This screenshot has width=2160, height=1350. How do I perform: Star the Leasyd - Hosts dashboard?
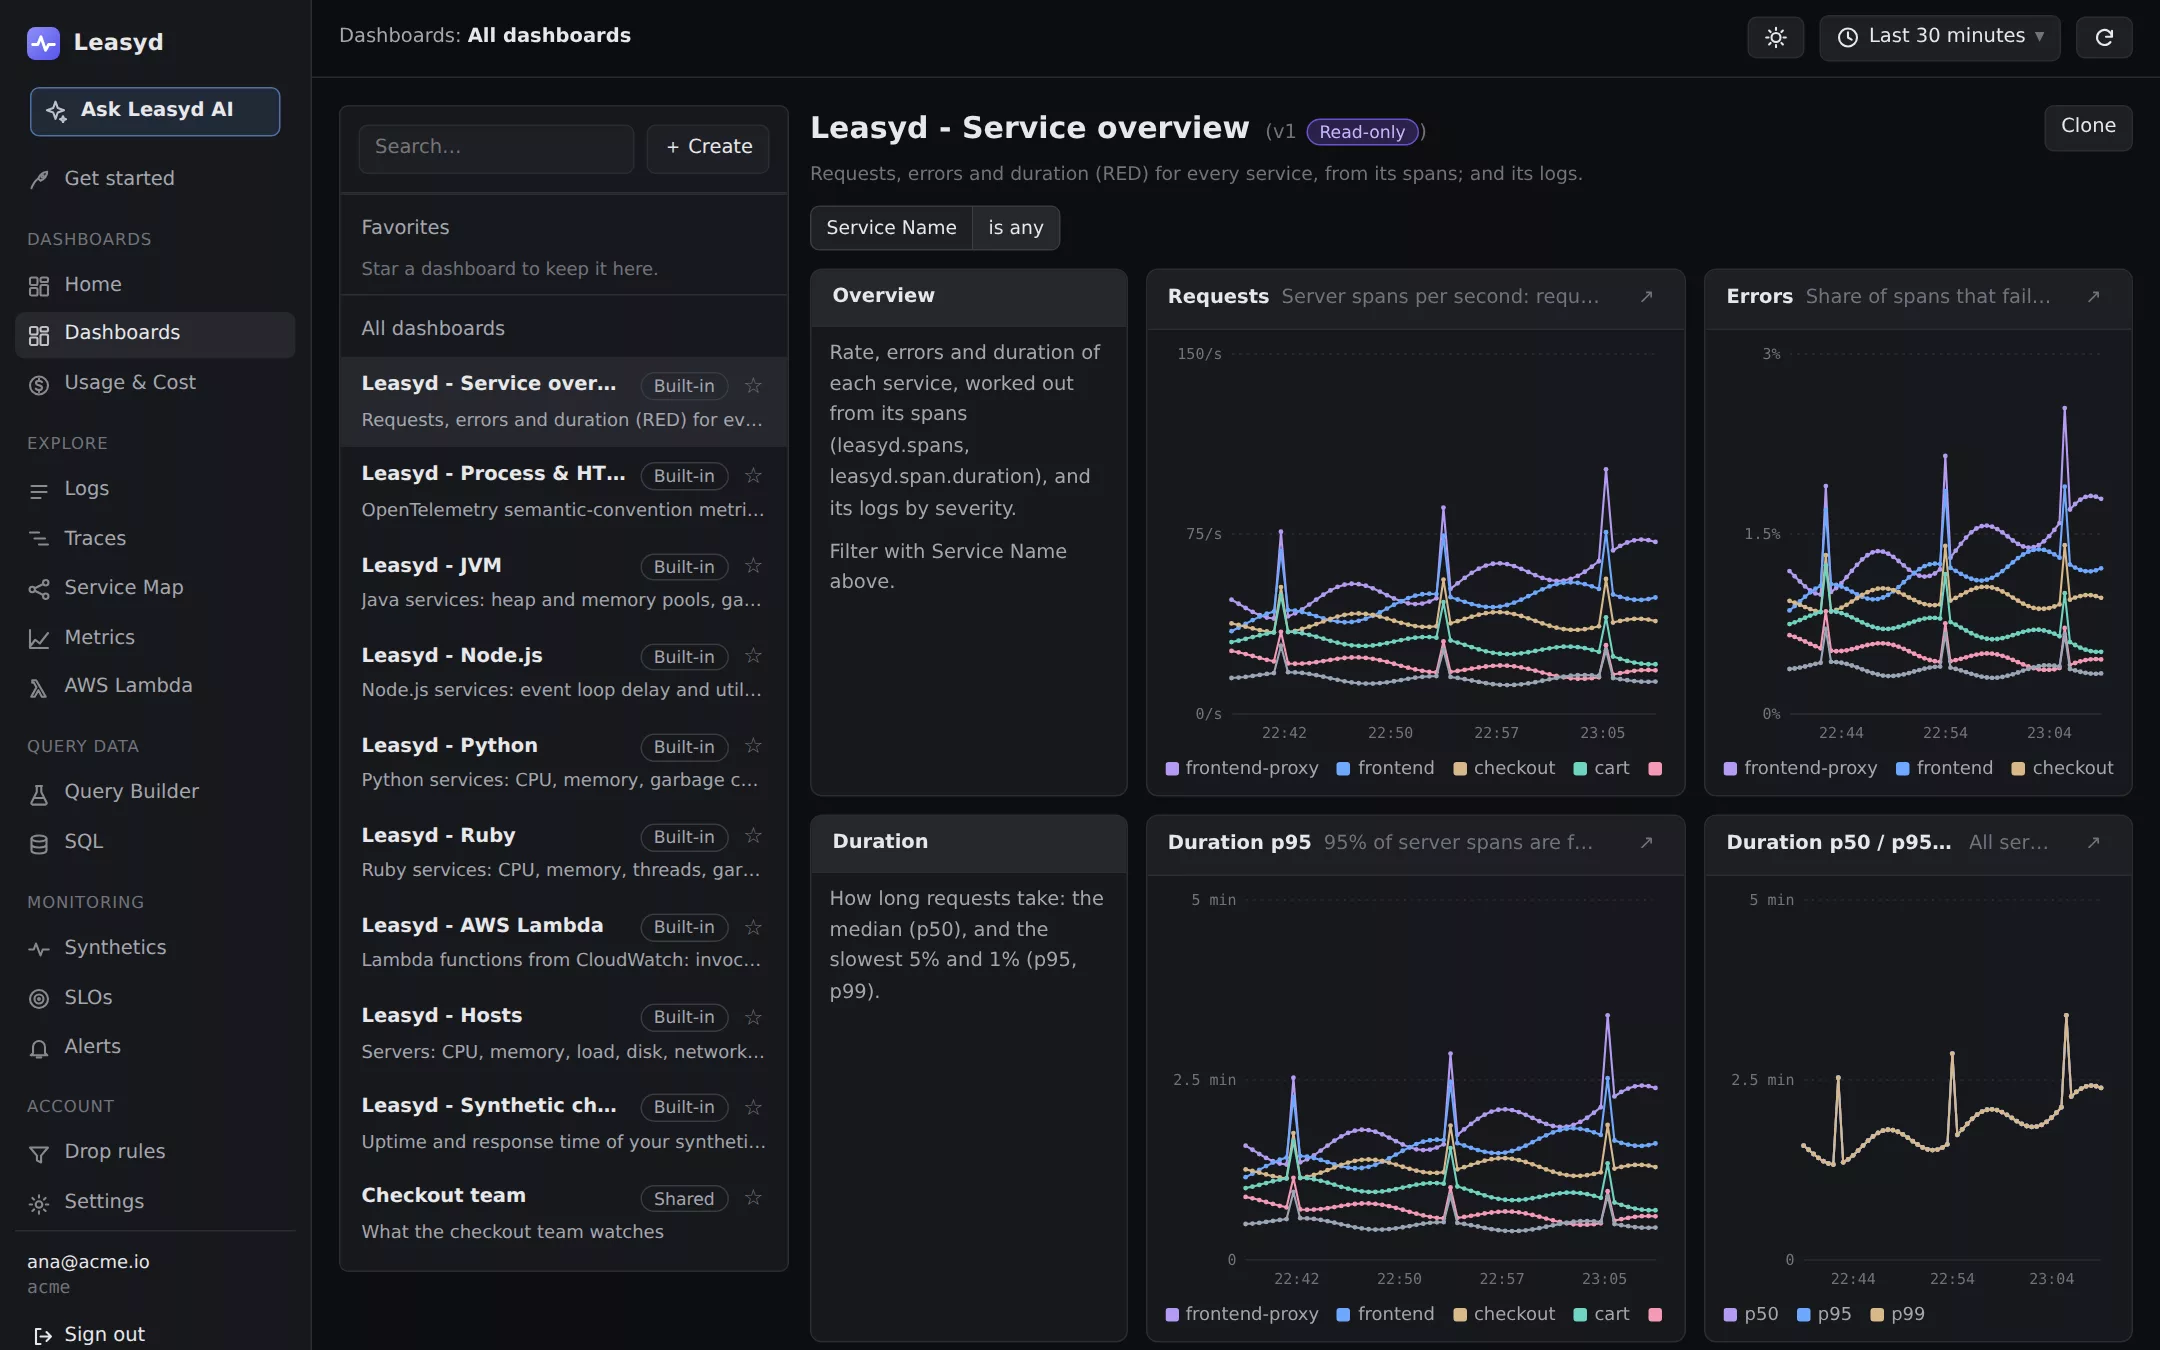click(754, 1017)
